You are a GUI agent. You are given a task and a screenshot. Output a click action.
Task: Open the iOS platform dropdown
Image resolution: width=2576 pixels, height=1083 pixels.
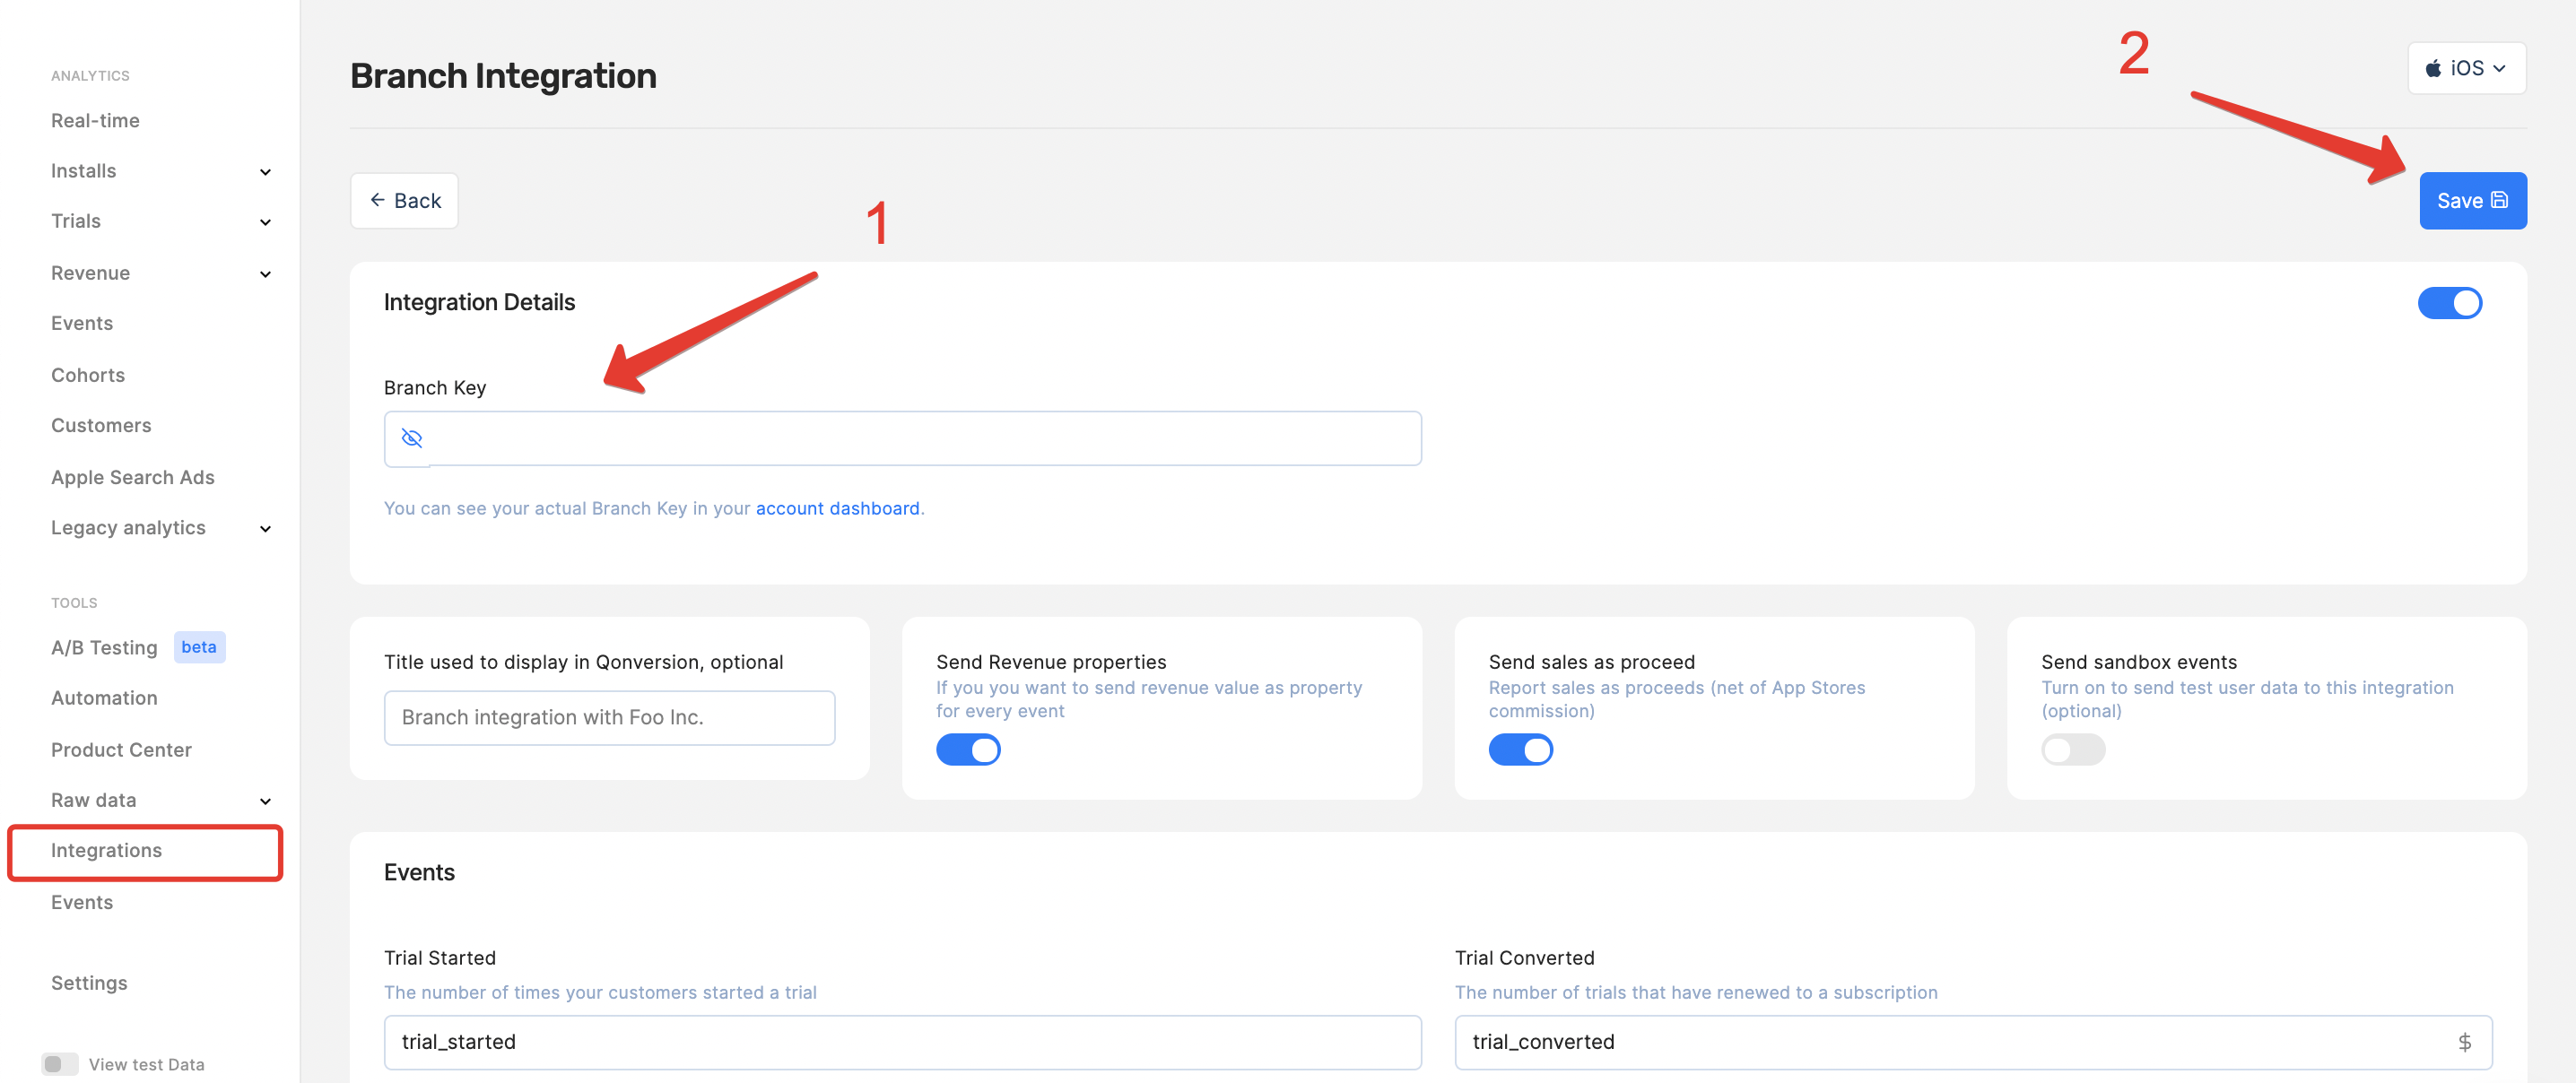(2466, 69)
